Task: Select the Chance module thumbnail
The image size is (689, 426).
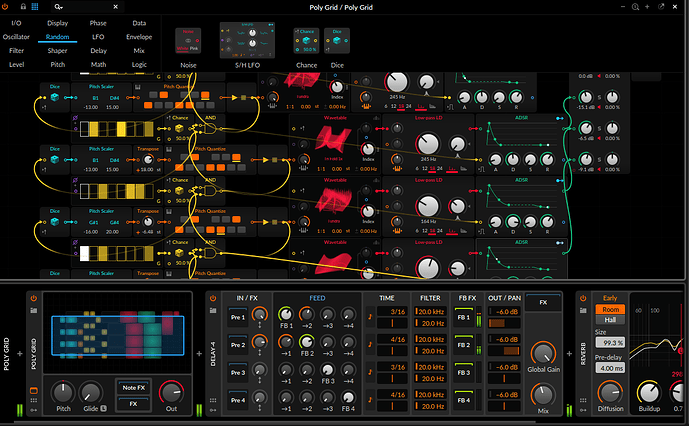Action: click(x=306, y=41)
